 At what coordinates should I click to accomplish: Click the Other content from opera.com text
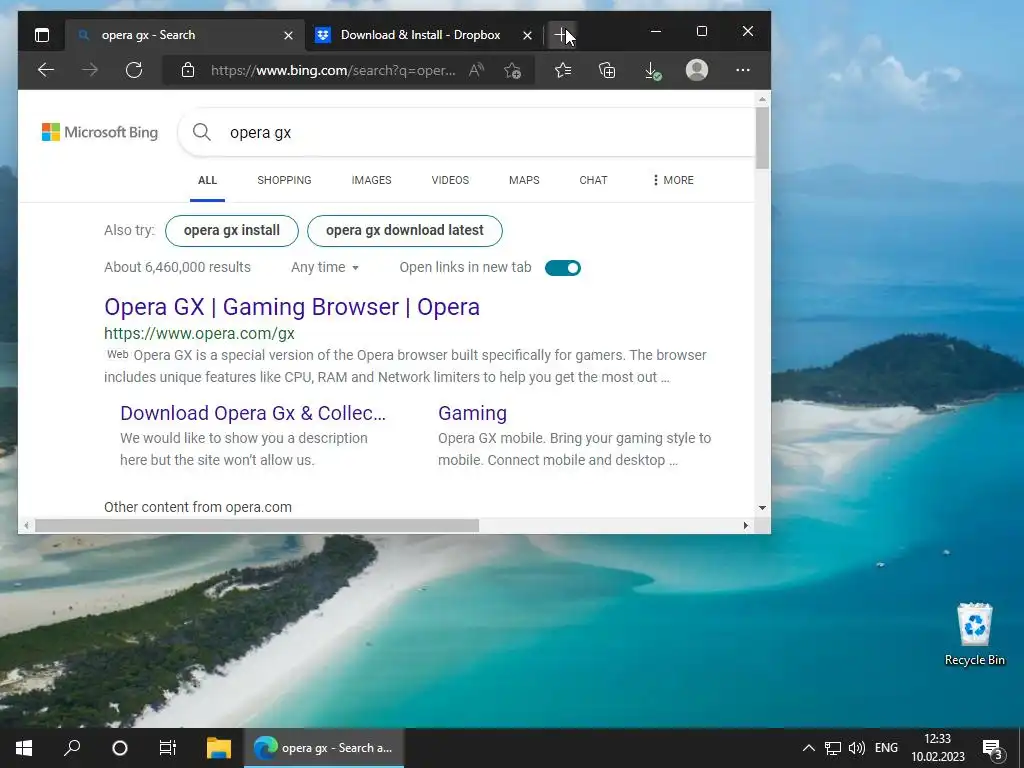[198, 507]
